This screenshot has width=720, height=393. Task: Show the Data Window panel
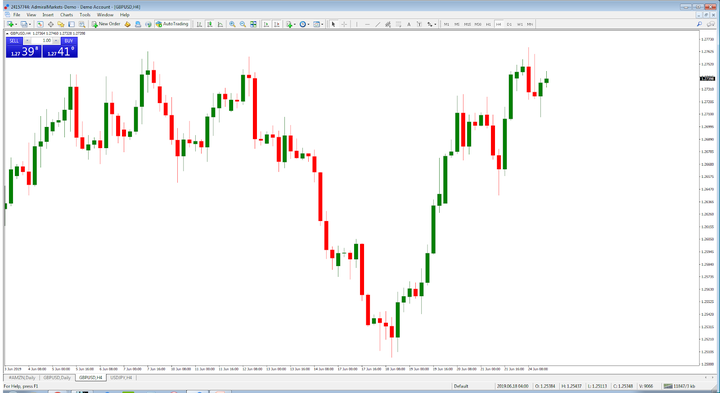[51, 24]
